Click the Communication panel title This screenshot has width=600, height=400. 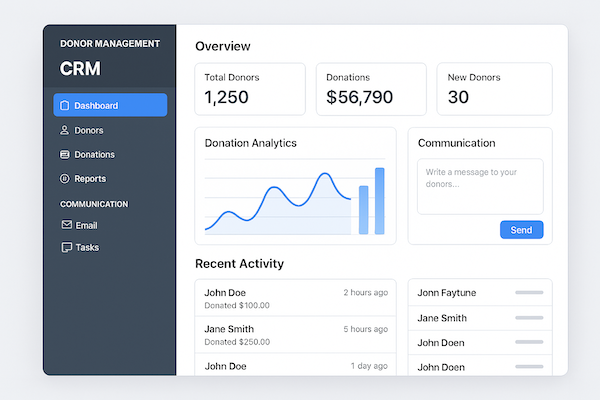457,143
